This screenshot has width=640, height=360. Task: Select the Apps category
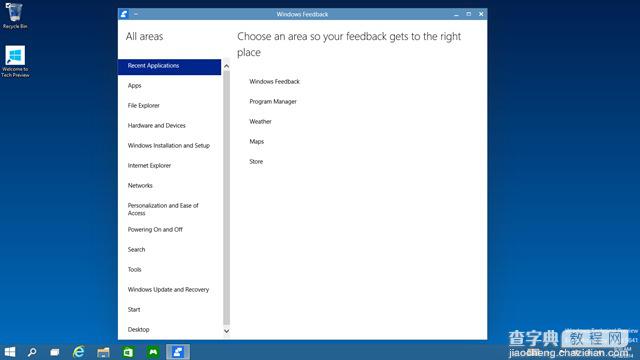pyautogui.click(x=134, y=86)
